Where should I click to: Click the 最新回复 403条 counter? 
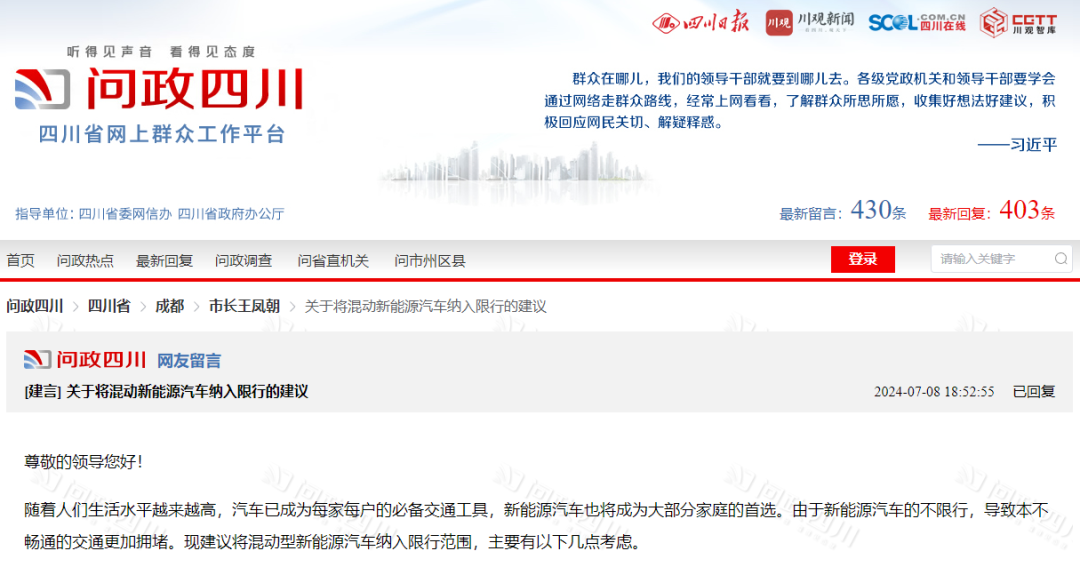coord(991,211)
